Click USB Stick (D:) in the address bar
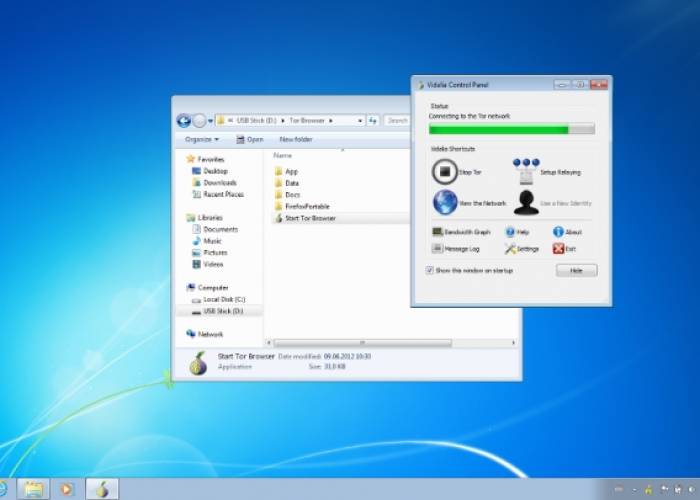 [256, 121]
